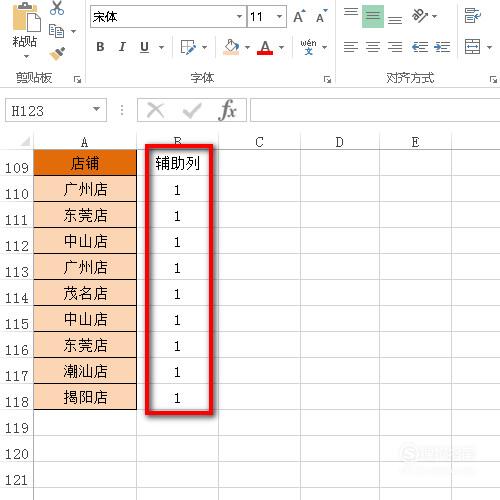Open Font group dialog launcher

[327, 79]
